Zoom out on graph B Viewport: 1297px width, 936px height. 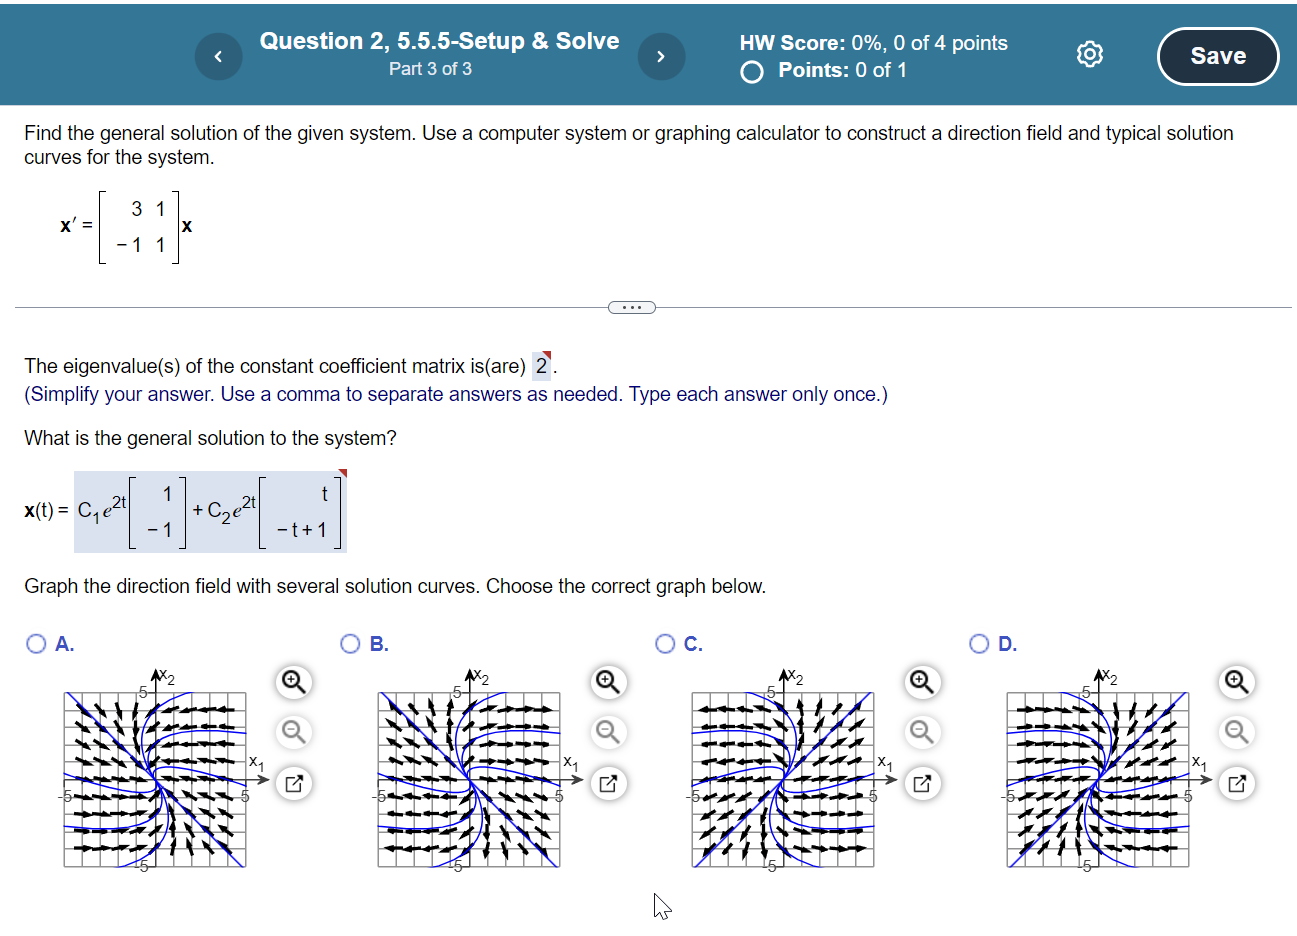tap(607, 732)
